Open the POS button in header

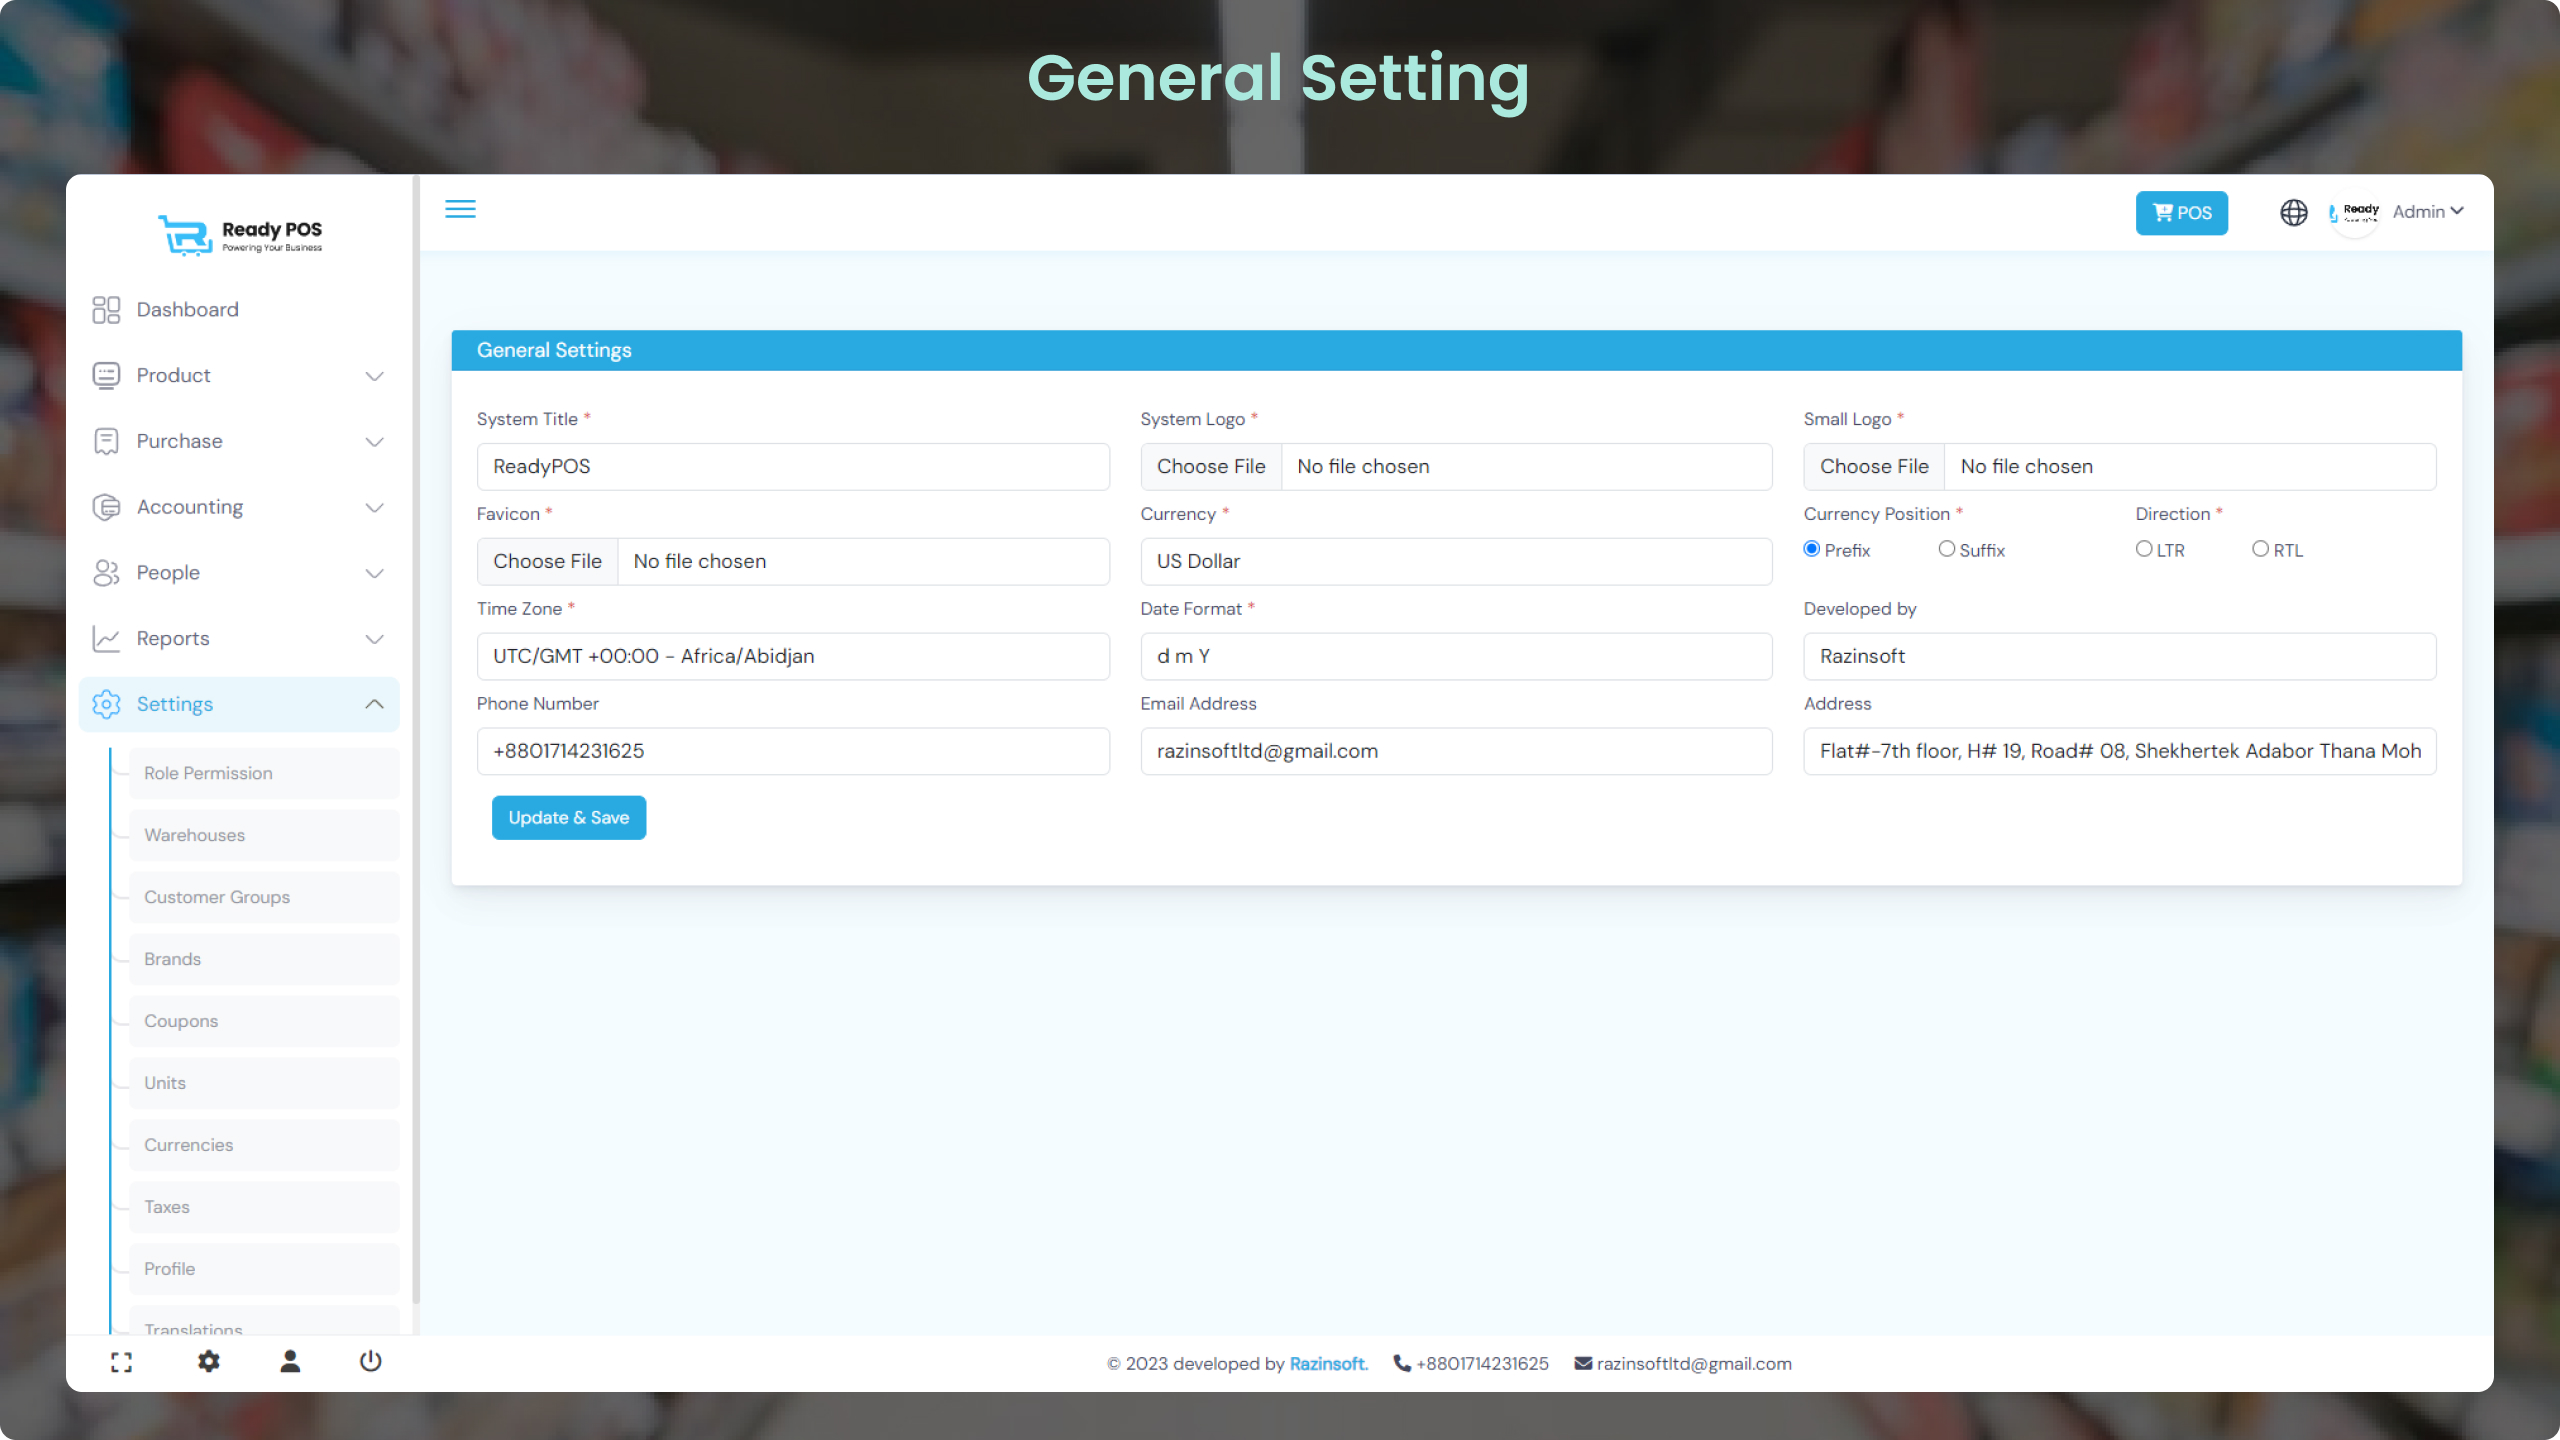point(2181,213)
